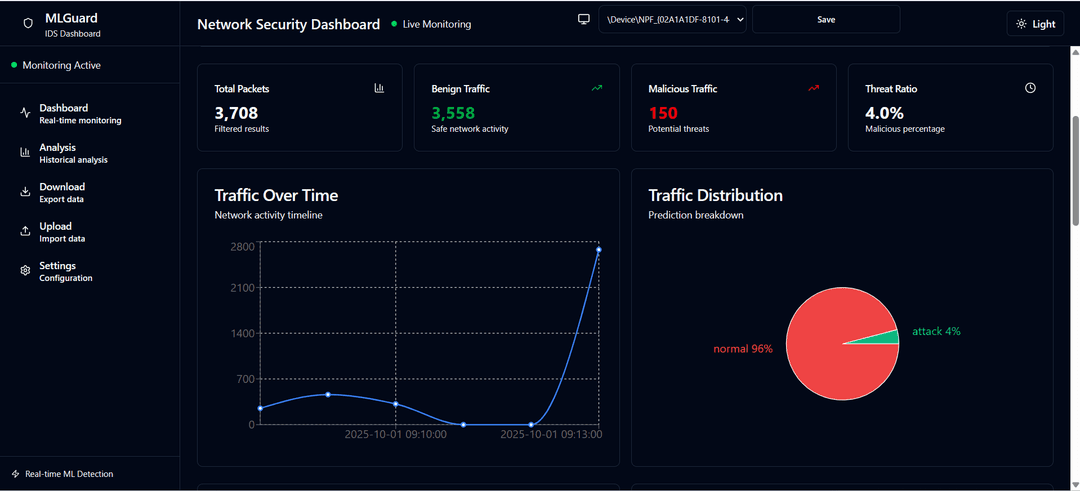Click the bar chart icon on Total Packets
Viewport: 1080px width, 491px height.
tap(379, 88)
